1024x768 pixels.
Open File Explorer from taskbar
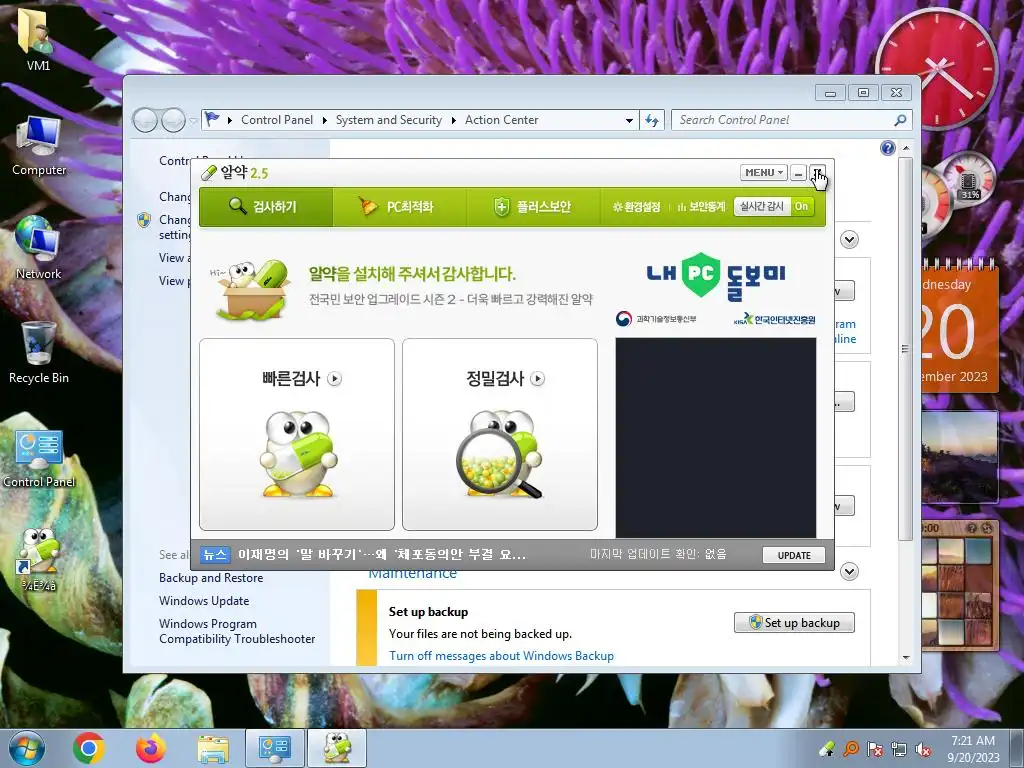pos(213,749)
